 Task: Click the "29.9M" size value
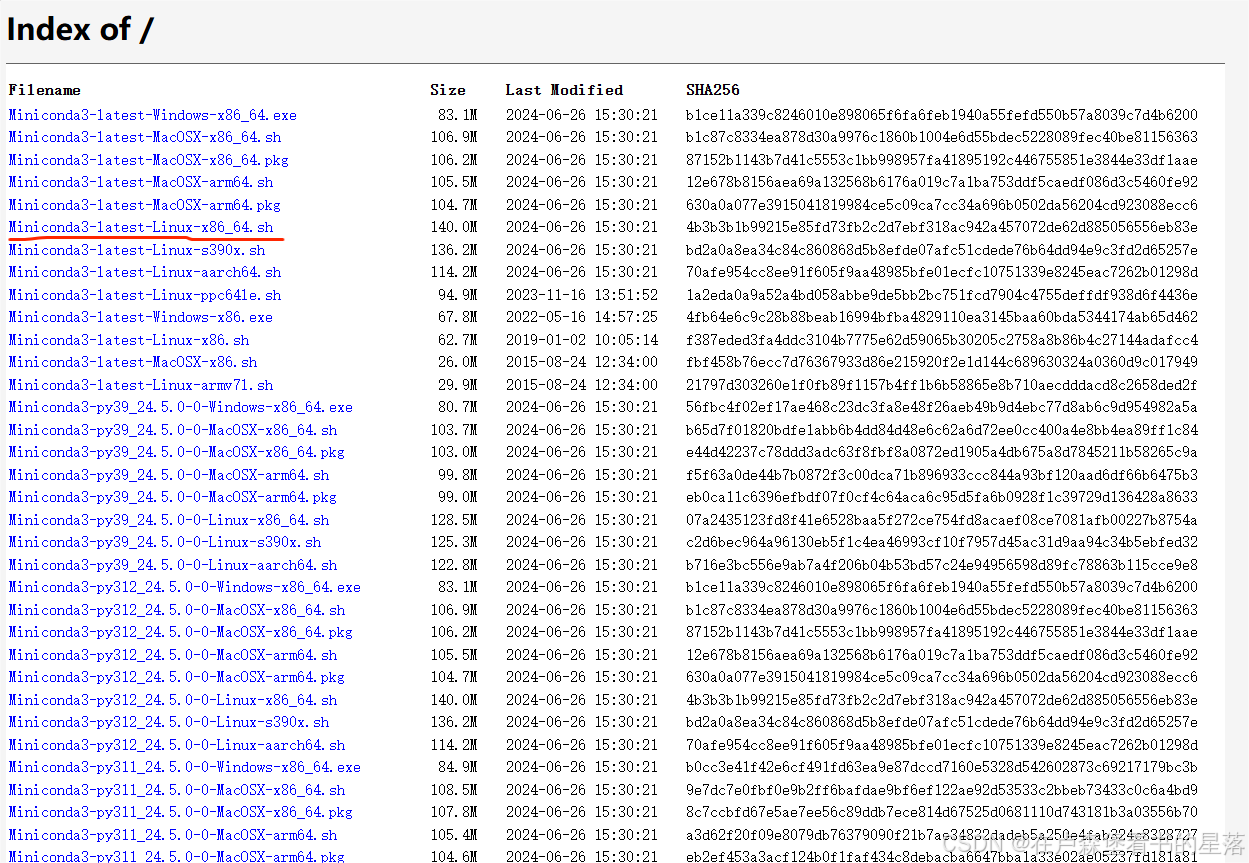click(x=457, y=385)
